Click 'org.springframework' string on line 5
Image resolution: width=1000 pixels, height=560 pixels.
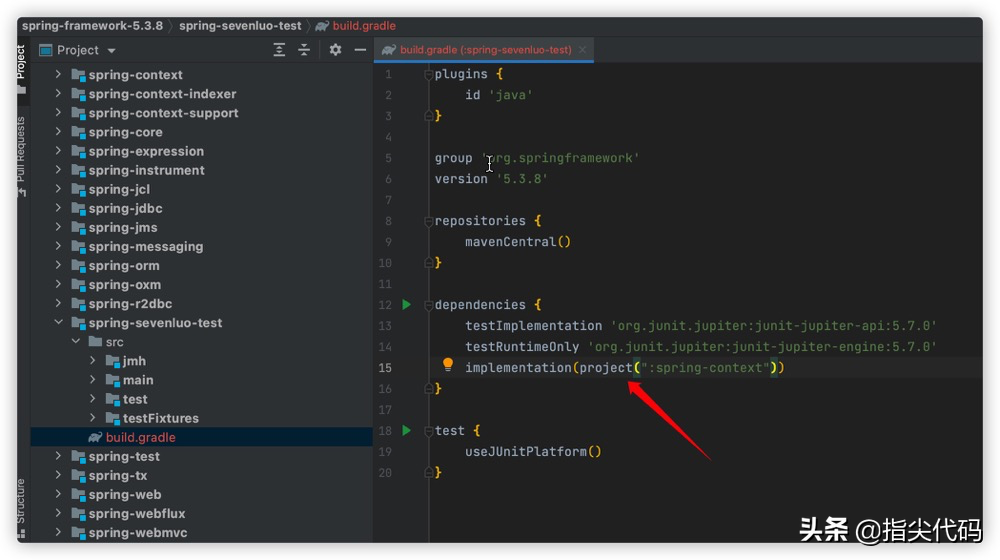pos(560,158)
